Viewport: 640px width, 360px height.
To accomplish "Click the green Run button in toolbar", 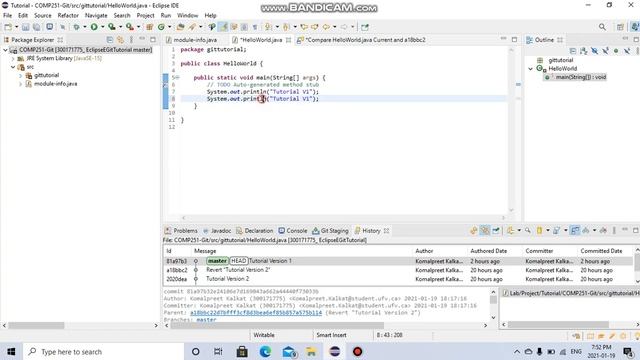I will pyautogui.click(x=94, y=27).
